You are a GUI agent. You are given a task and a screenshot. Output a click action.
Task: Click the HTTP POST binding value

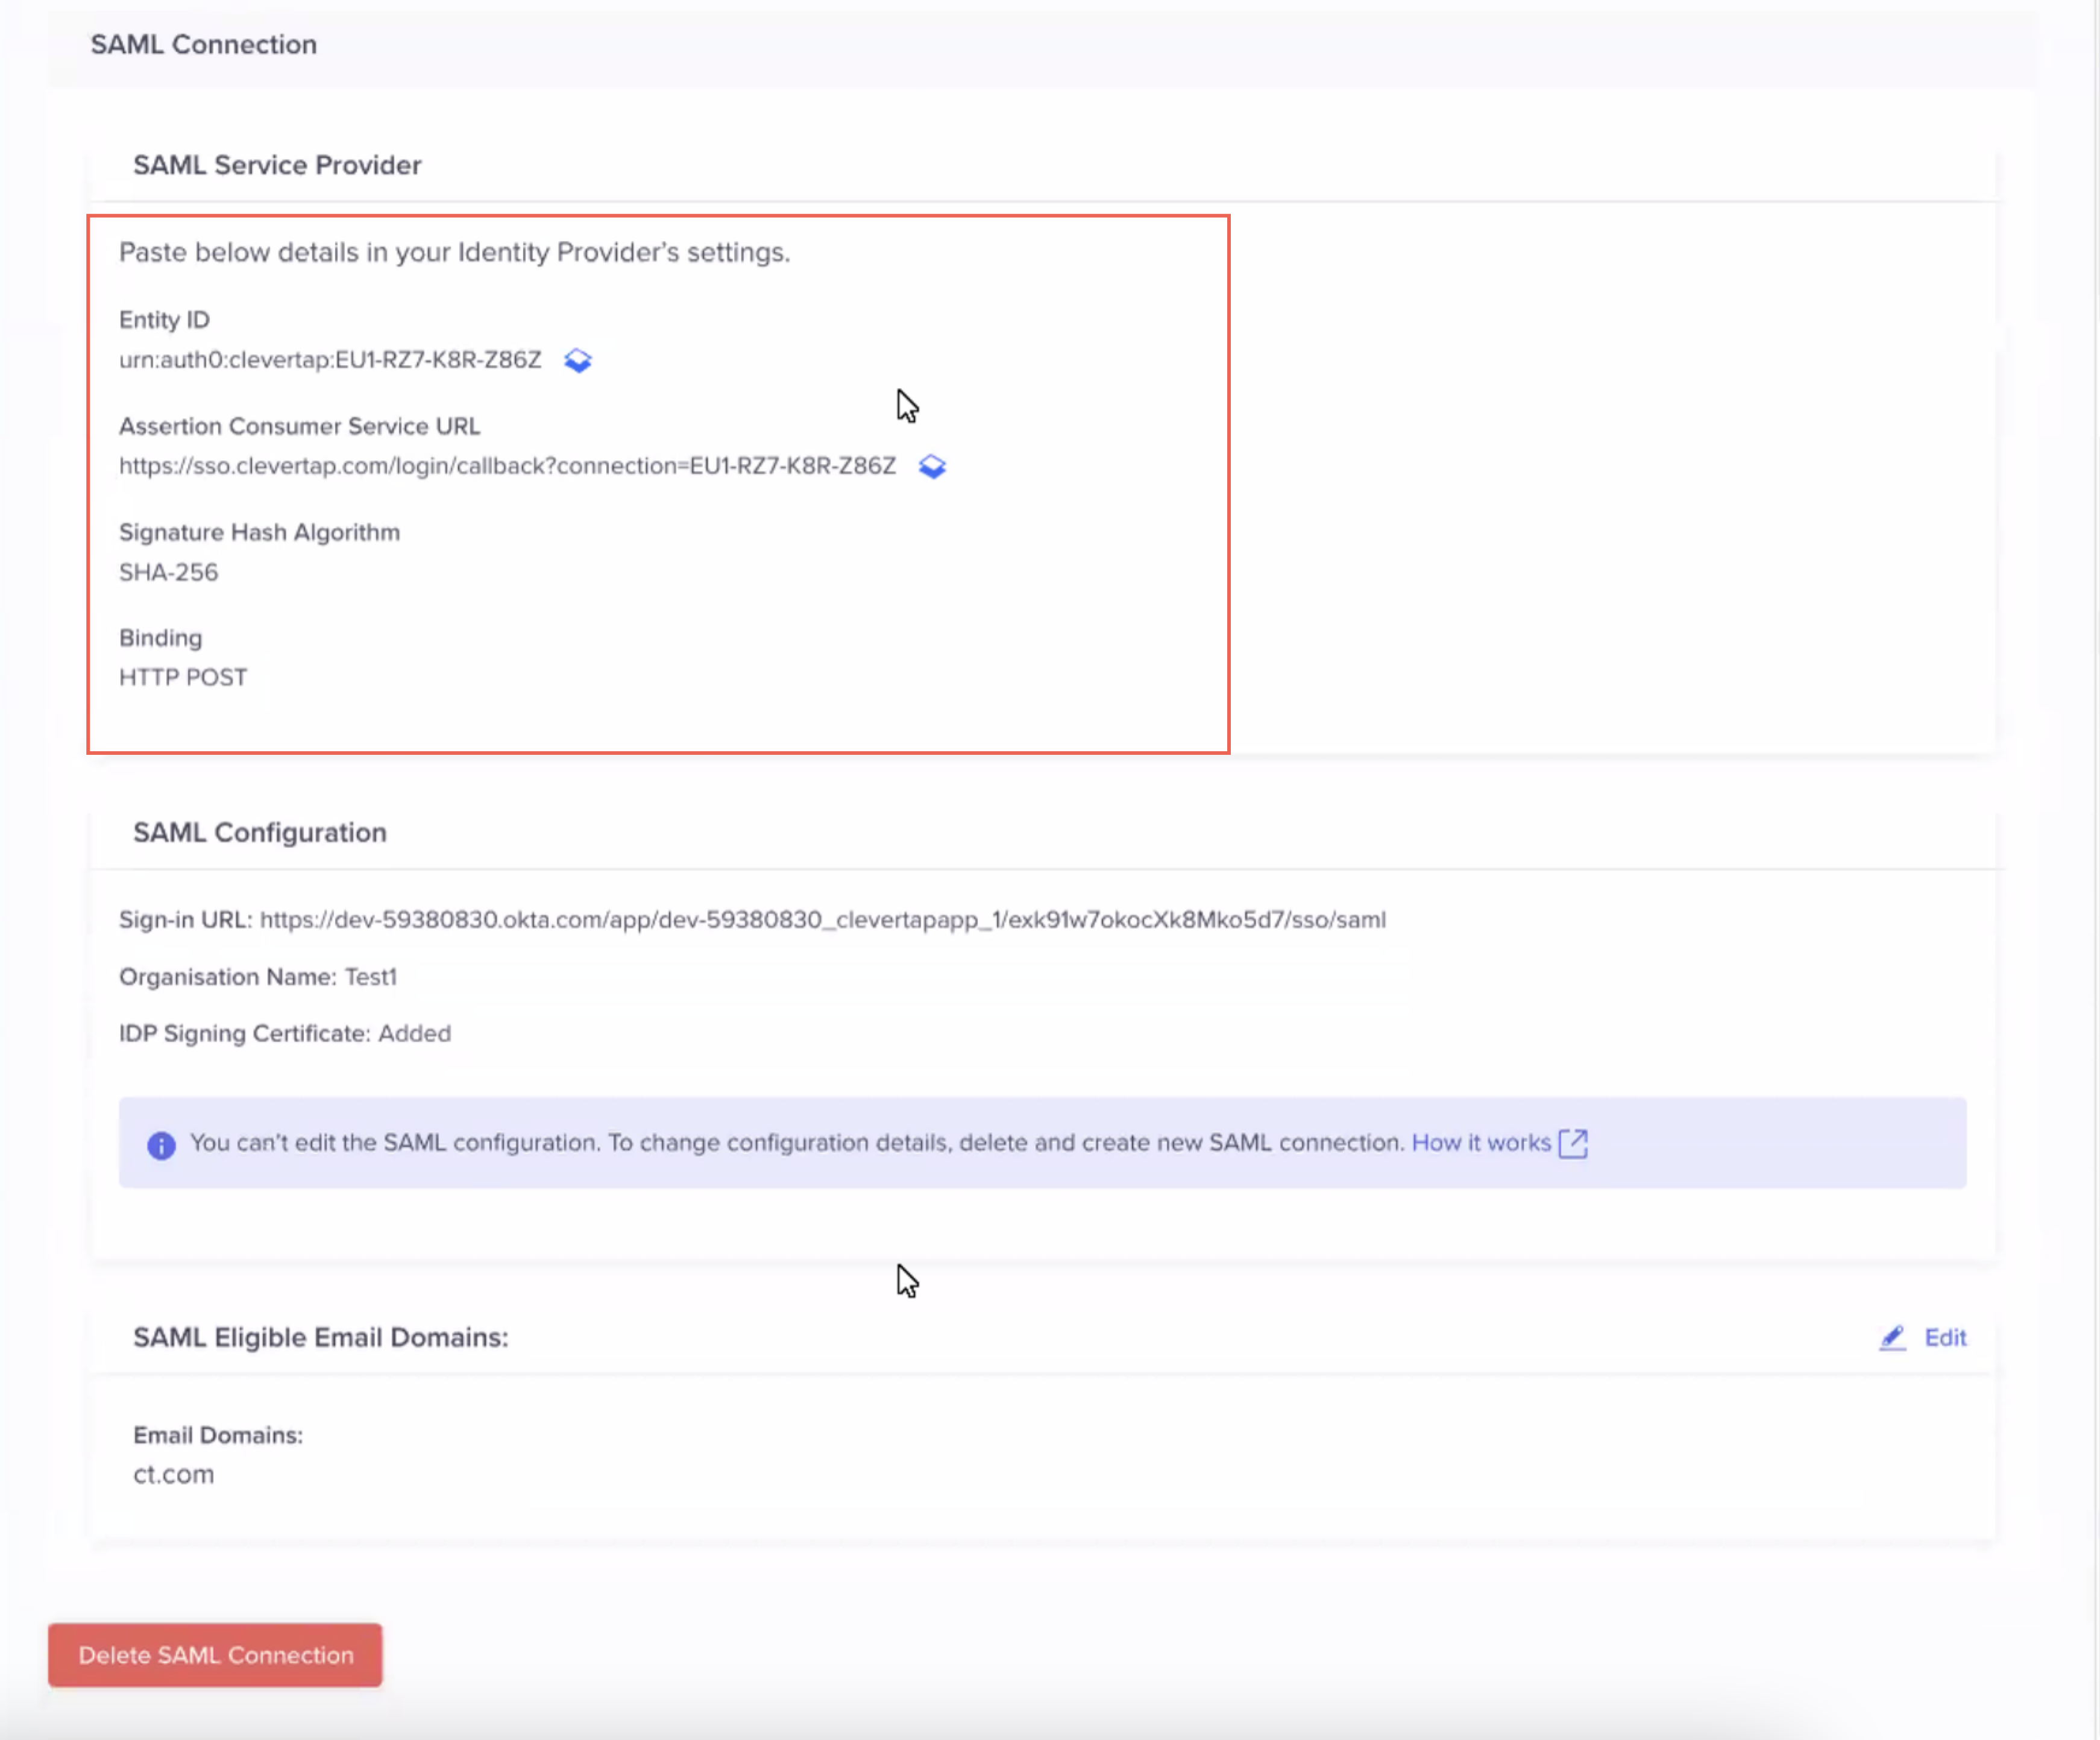[x=183, y=678]
